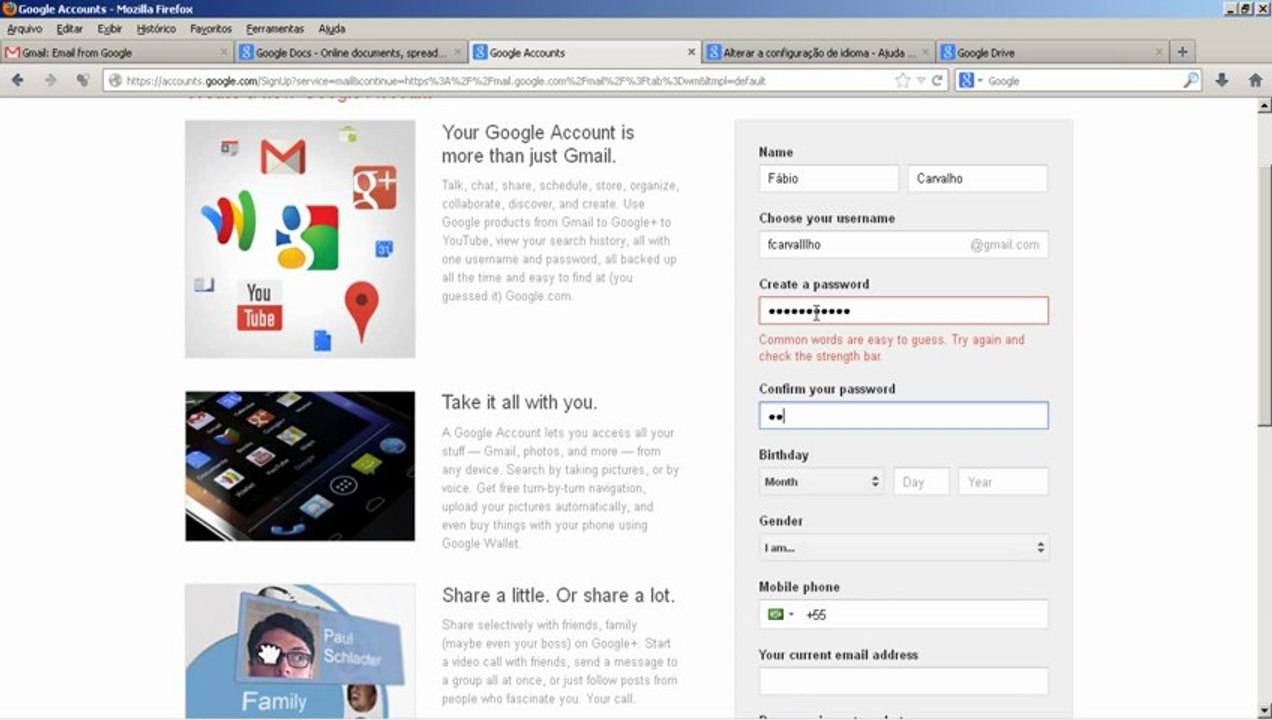The height and width of the screenshot is (720, 1272).
Task: Open the Histórico menu
Action: click(x=156, y=29)
